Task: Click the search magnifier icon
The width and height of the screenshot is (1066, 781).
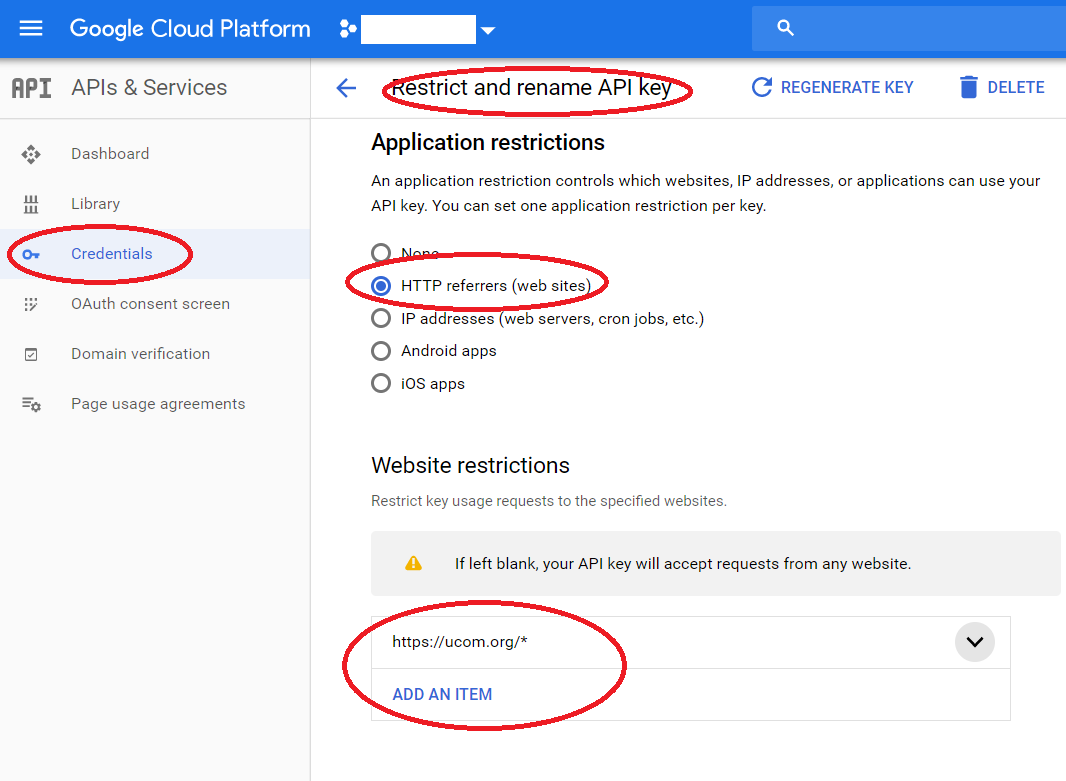Action: [x=785, y=28]
